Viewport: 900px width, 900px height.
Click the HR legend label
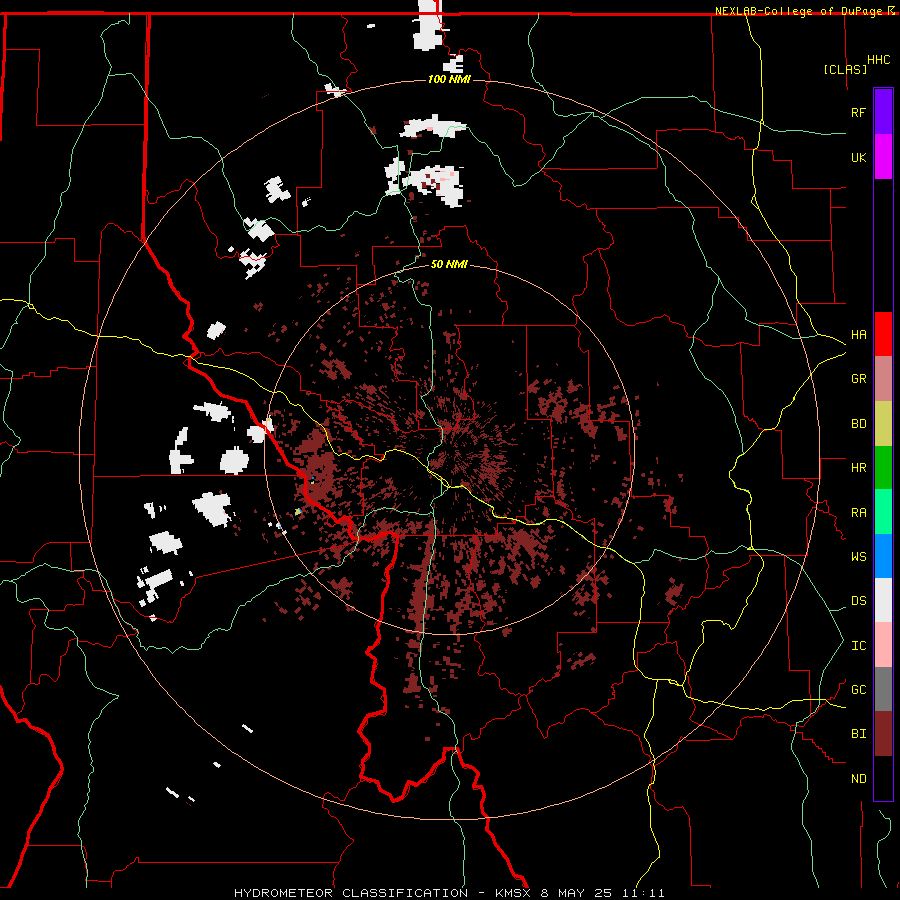pos(858,468)
